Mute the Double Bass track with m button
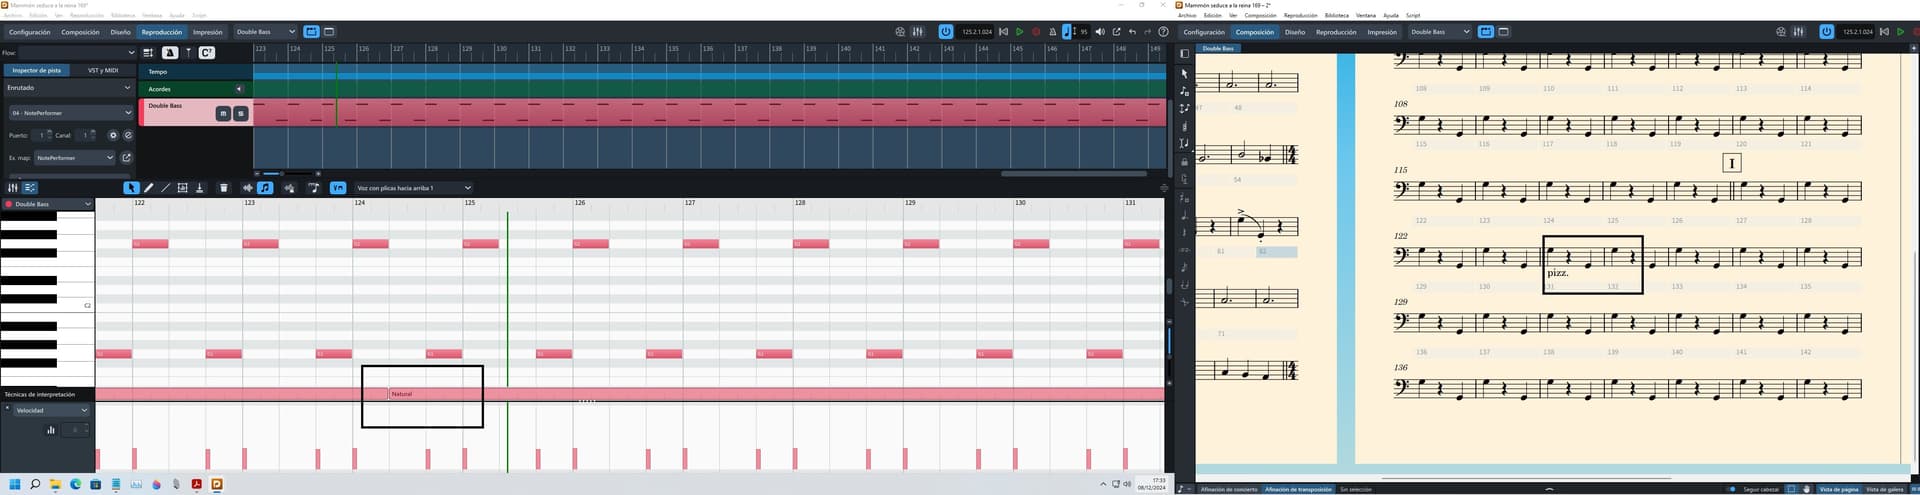This screenshot has height=495, width=1920. point(223,114)
